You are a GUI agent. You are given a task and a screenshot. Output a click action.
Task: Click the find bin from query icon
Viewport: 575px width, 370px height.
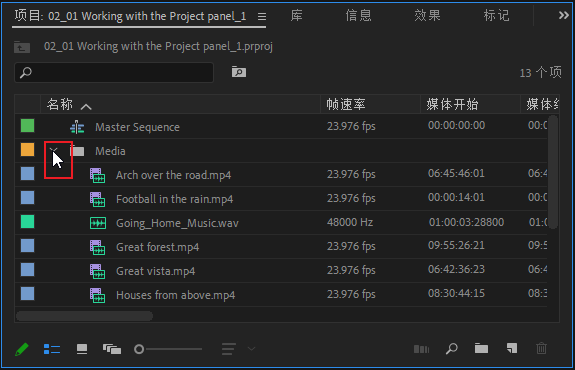(x=239, y=72)
